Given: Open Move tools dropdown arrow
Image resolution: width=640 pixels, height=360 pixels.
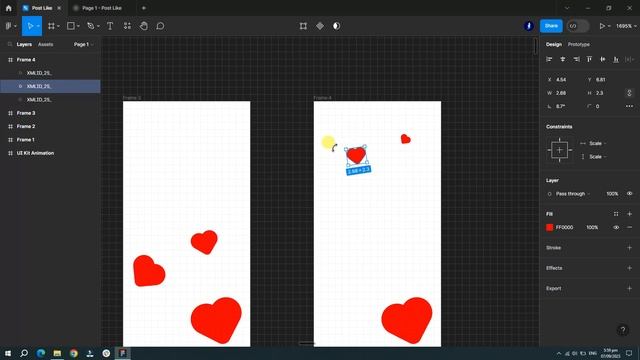Looking at the screenshot, I should [x=38, y=26].
